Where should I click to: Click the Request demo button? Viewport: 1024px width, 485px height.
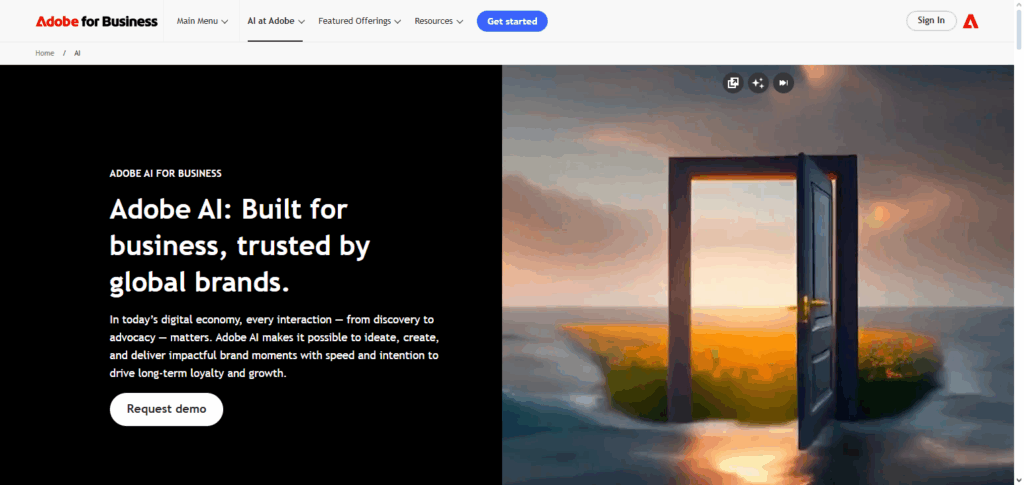[167, 409]
